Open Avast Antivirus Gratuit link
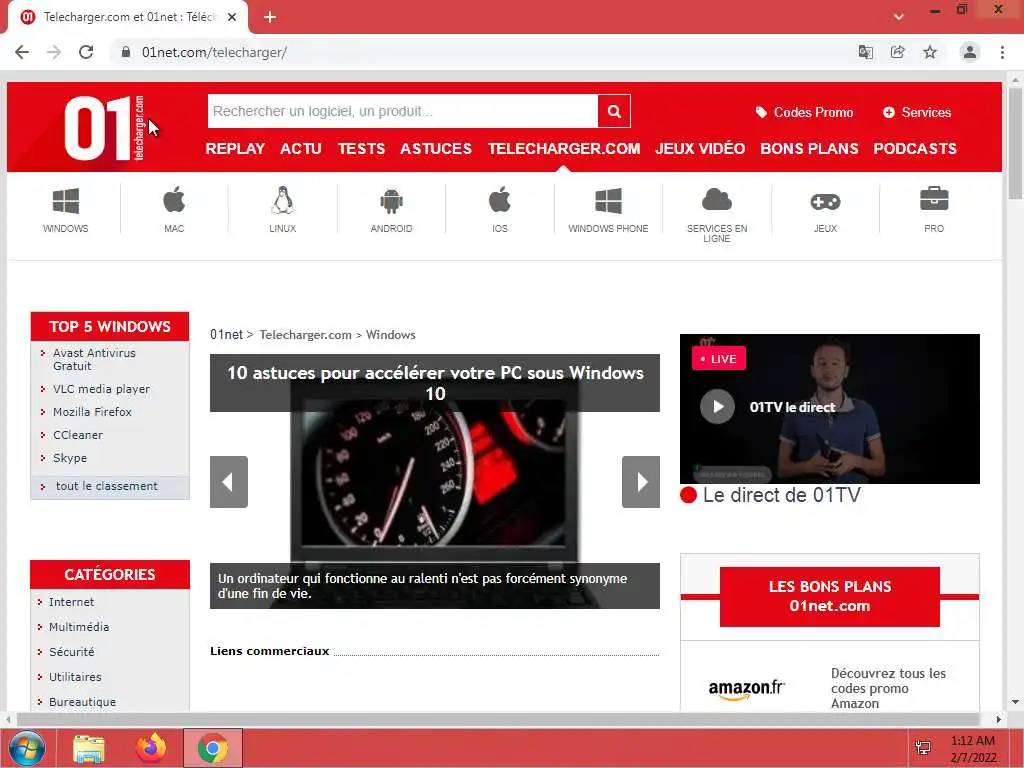The height and width of the screenshot is (768, 1024). [94, 359]
